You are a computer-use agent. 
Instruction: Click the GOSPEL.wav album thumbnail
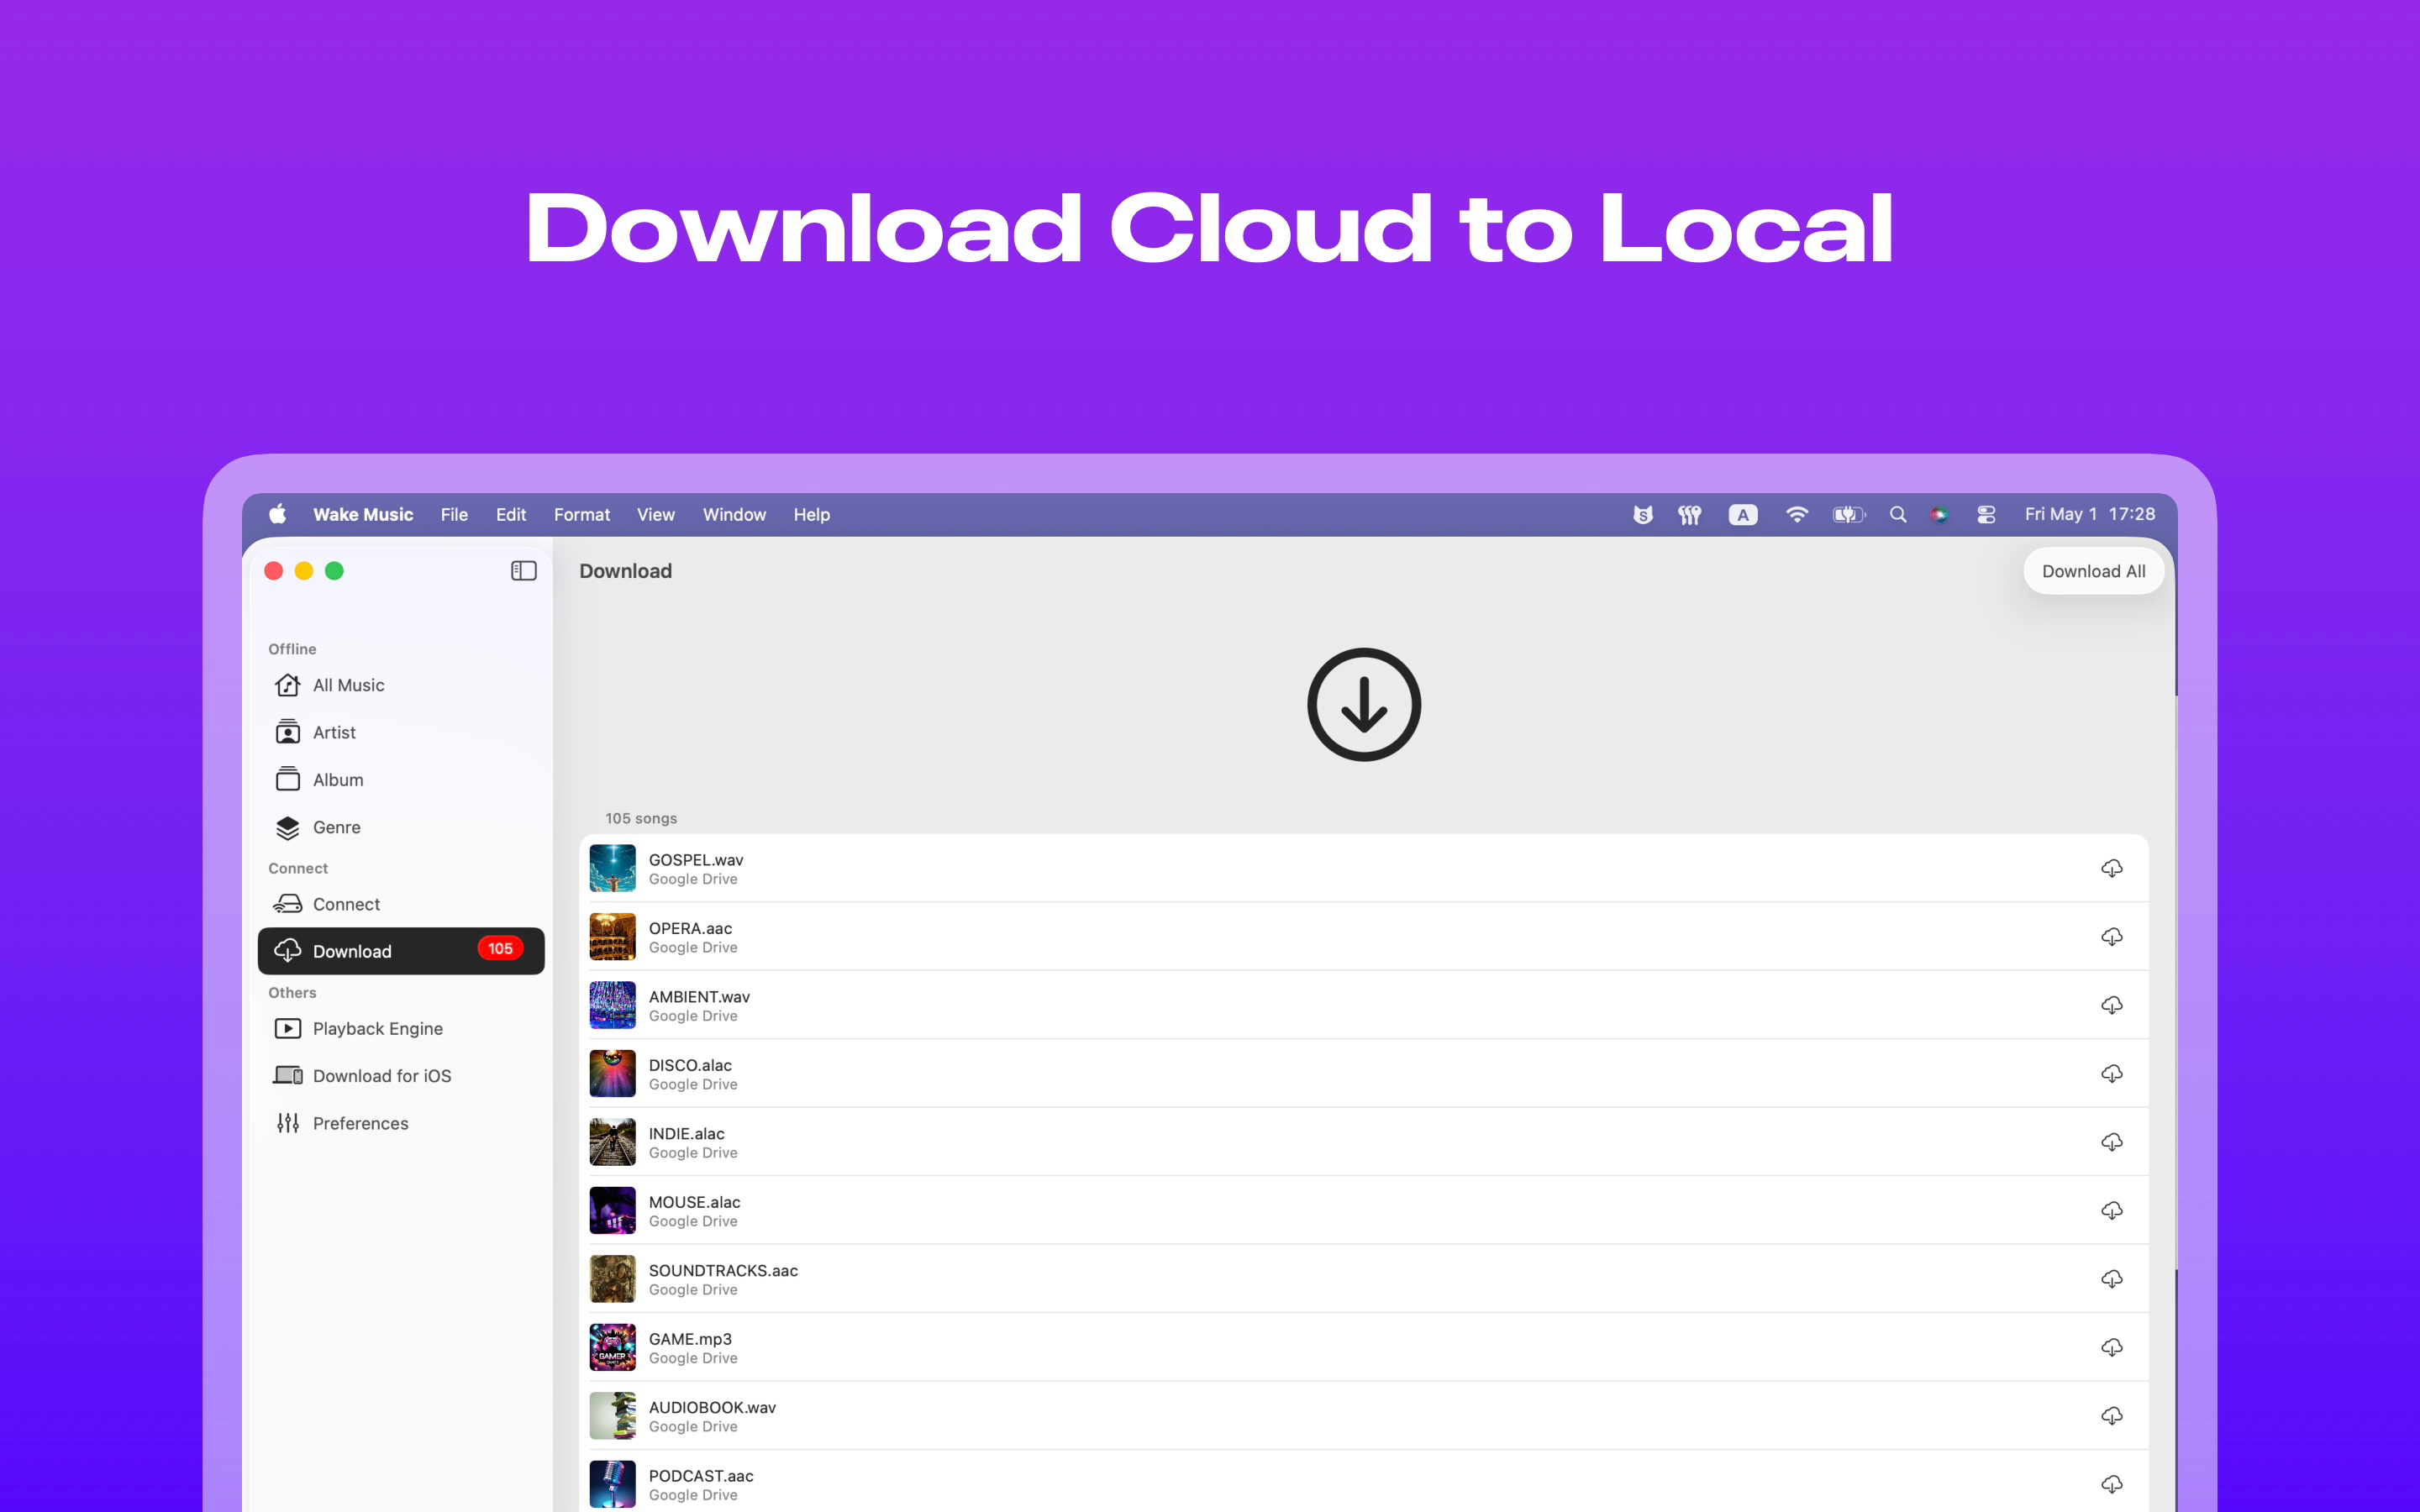pos(612,868)
